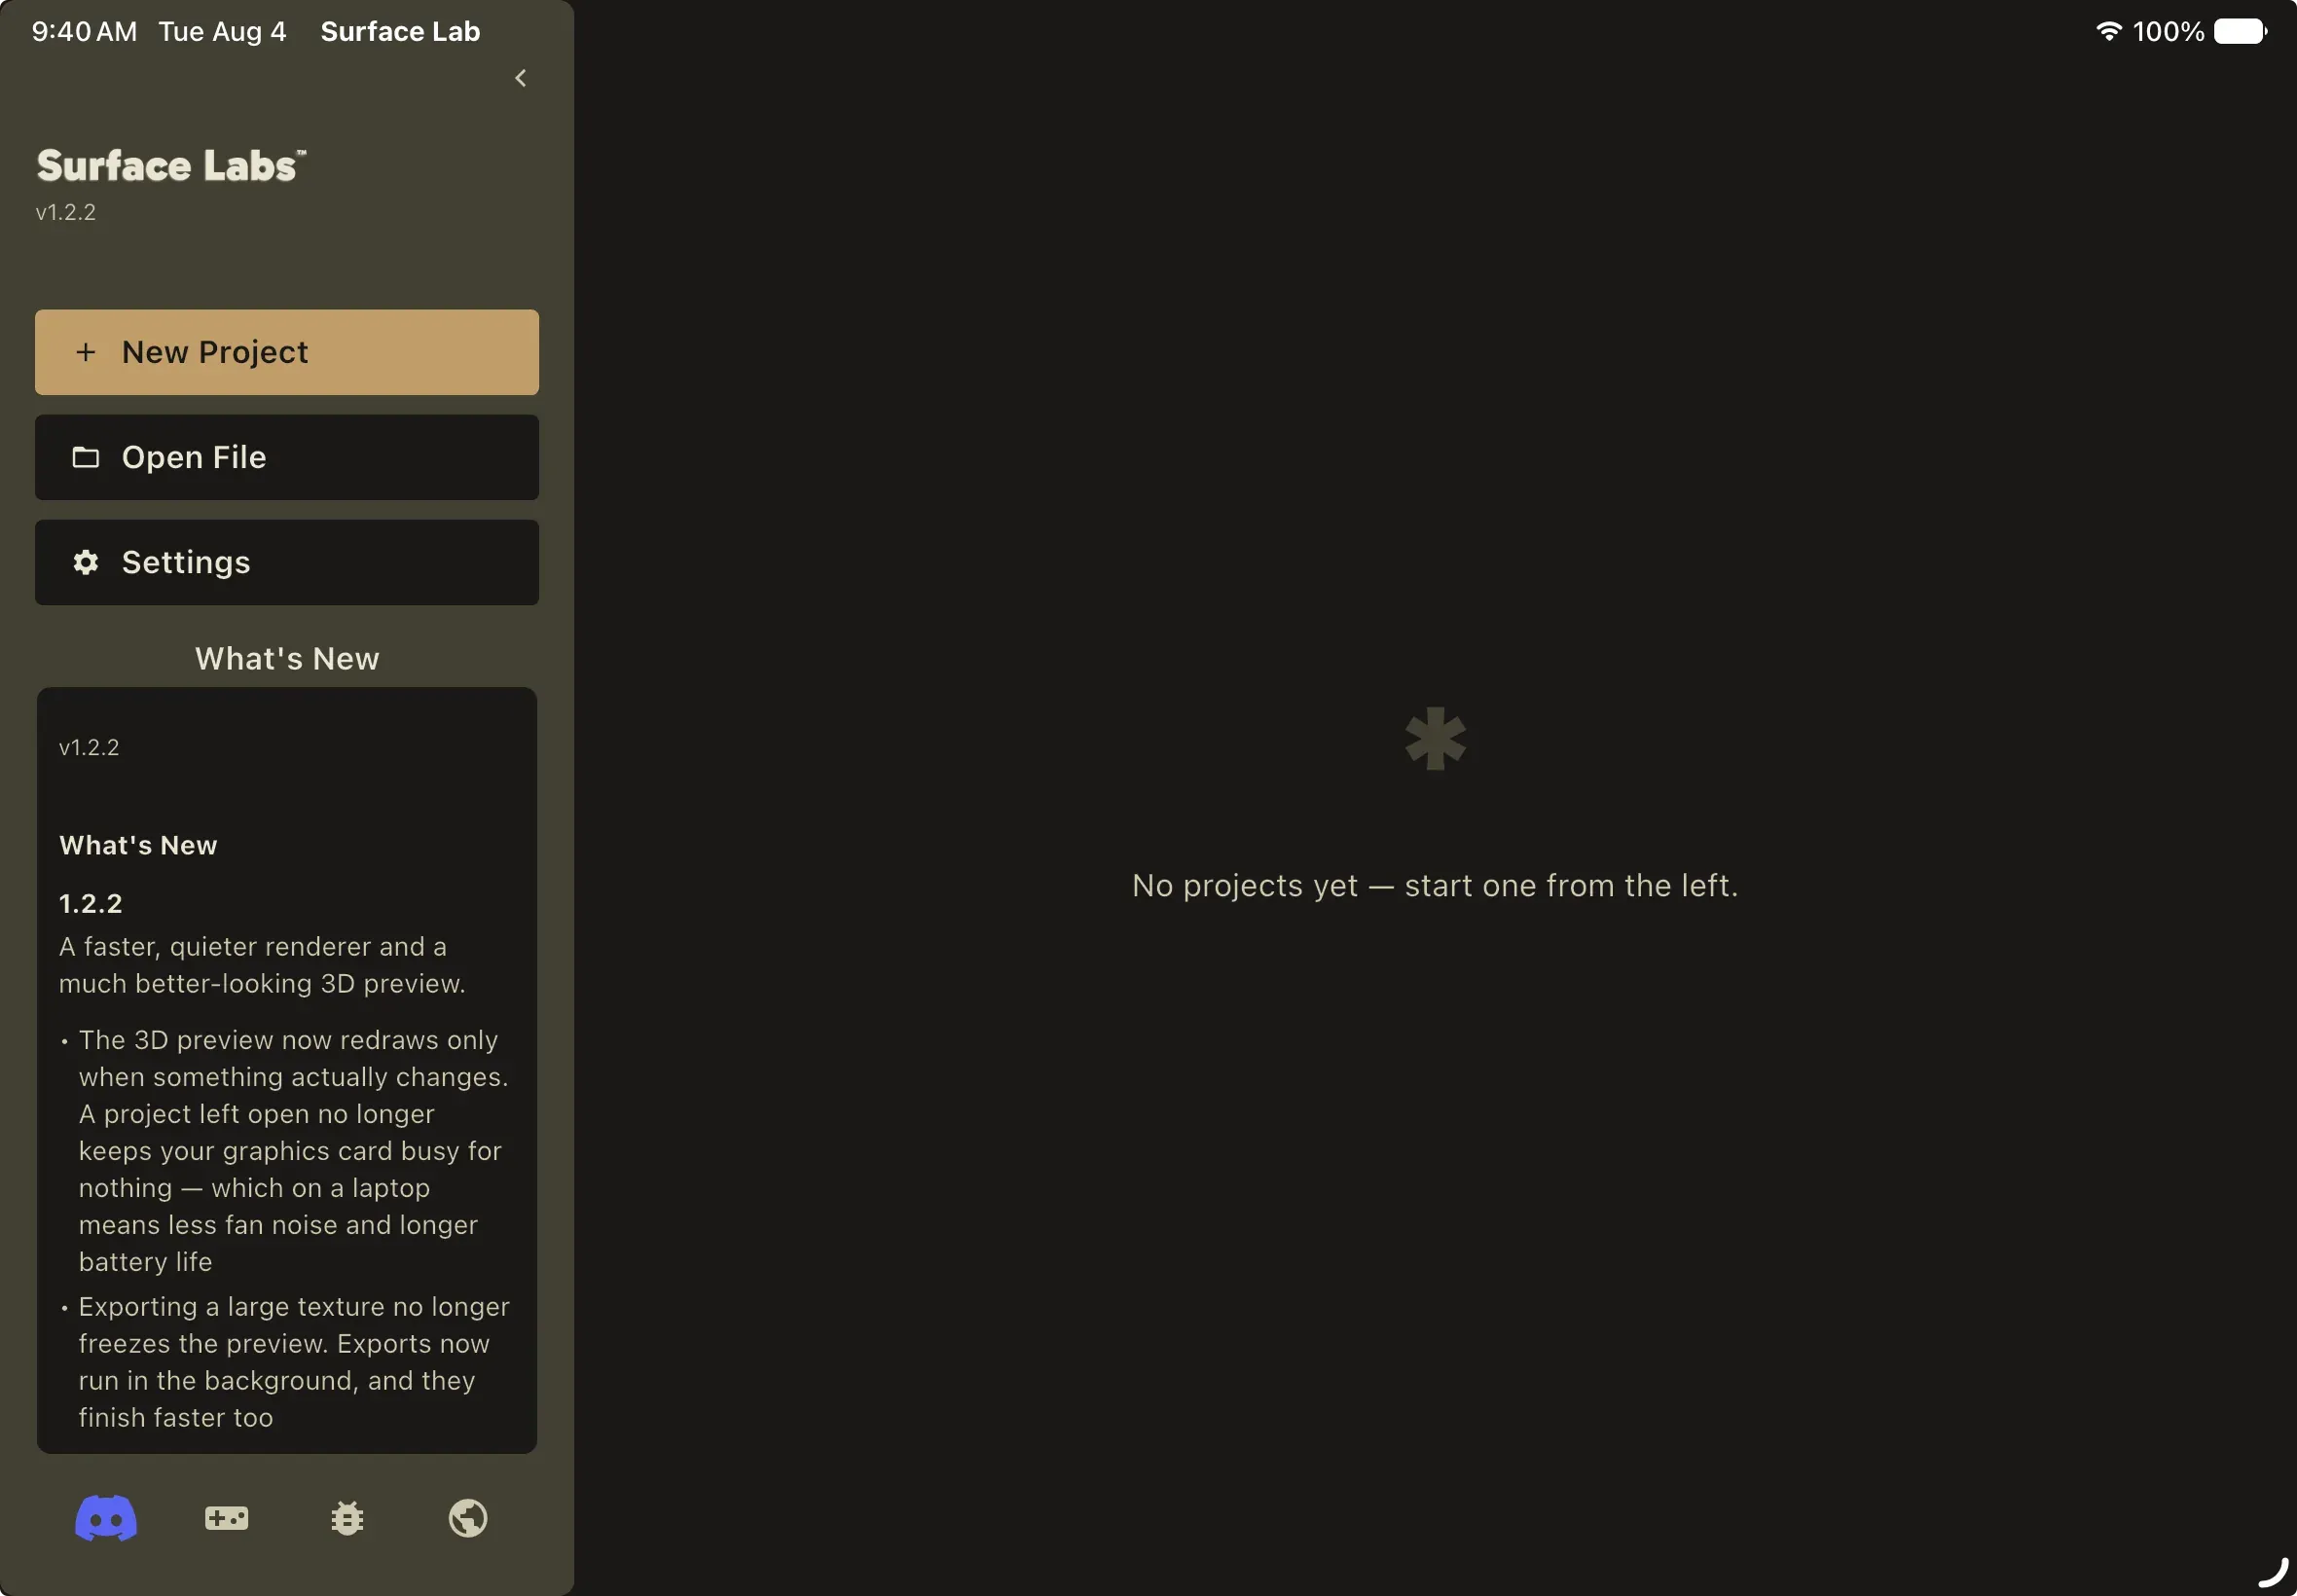Open the website globe icon

tap(468, 1518)
